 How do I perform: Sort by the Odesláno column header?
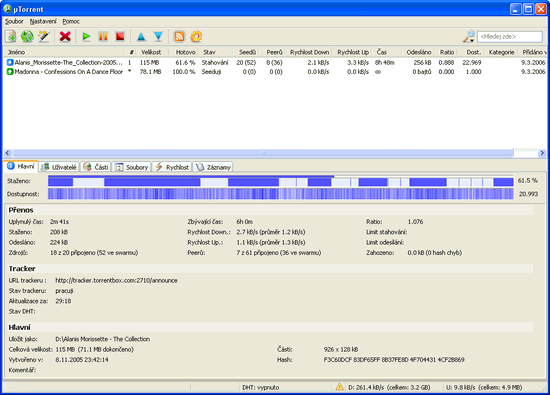click(419, 52)
